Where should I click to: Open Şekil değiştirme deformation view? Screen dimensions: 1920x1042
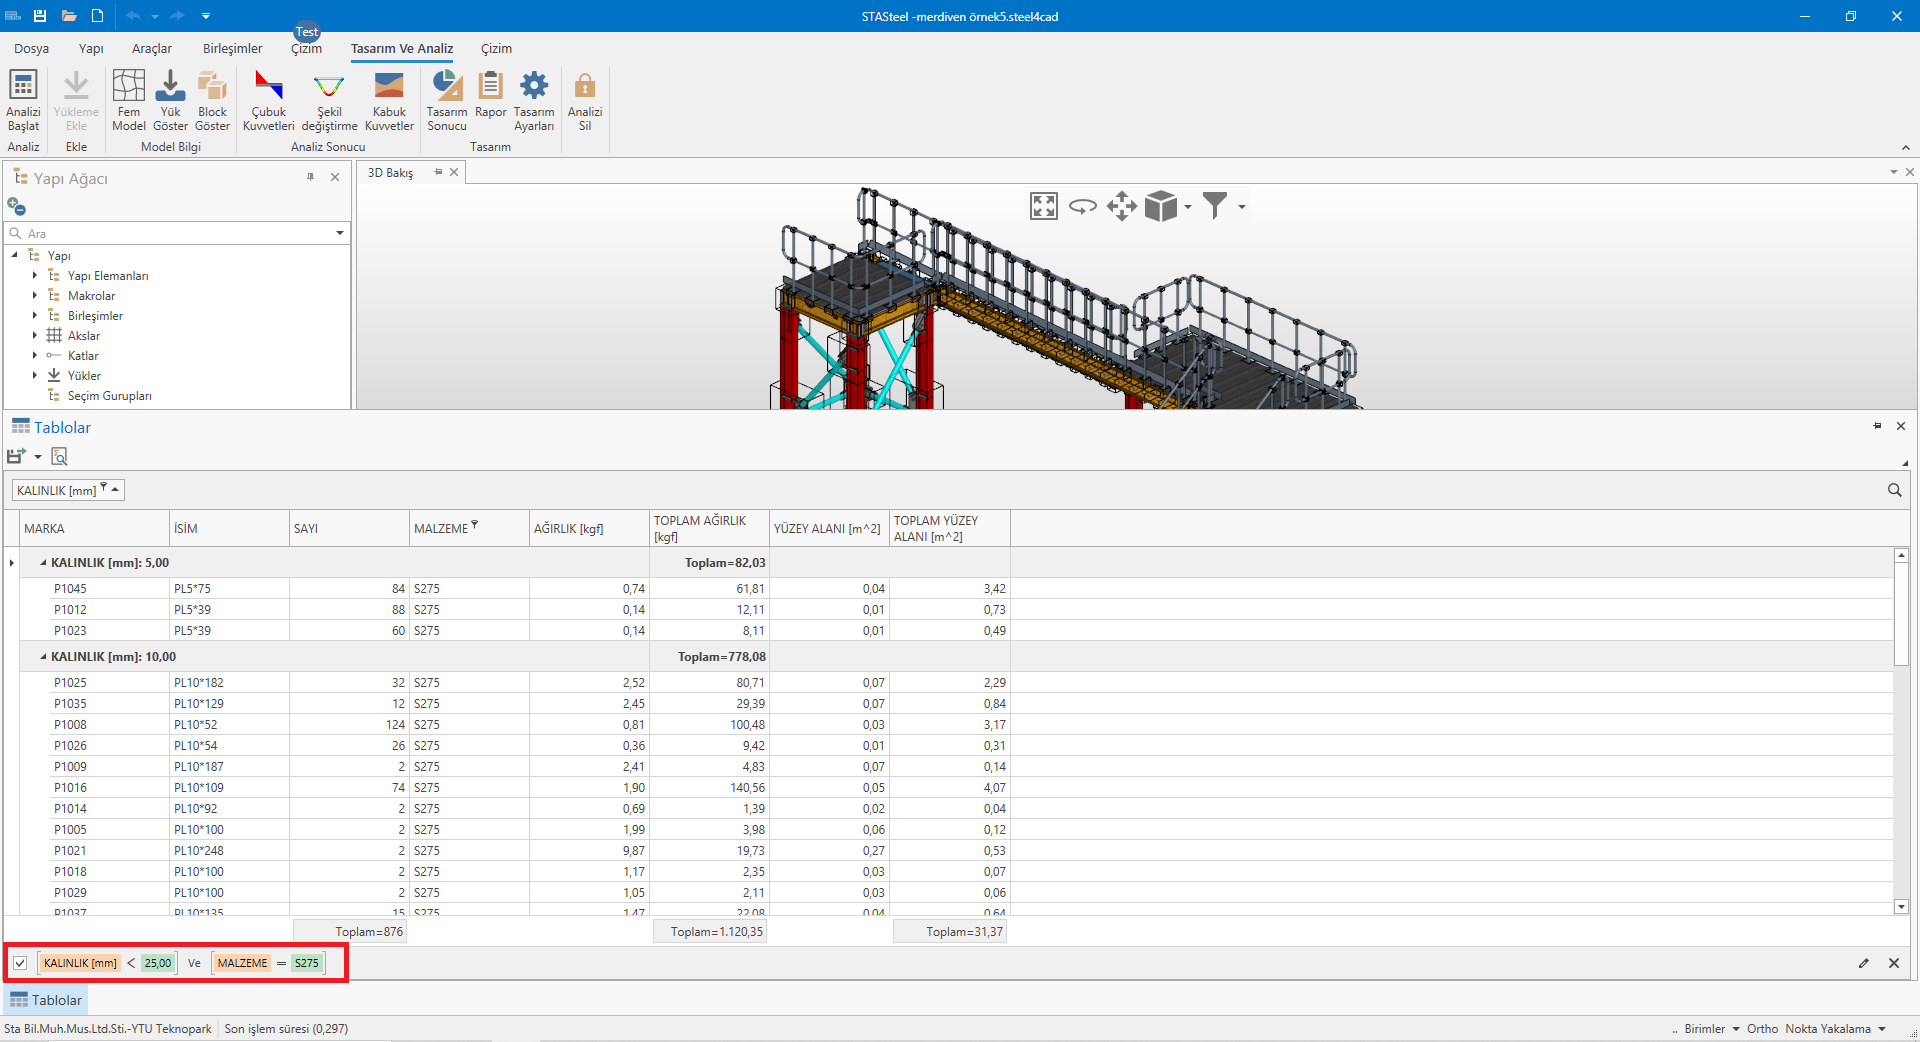click(329, 99)
